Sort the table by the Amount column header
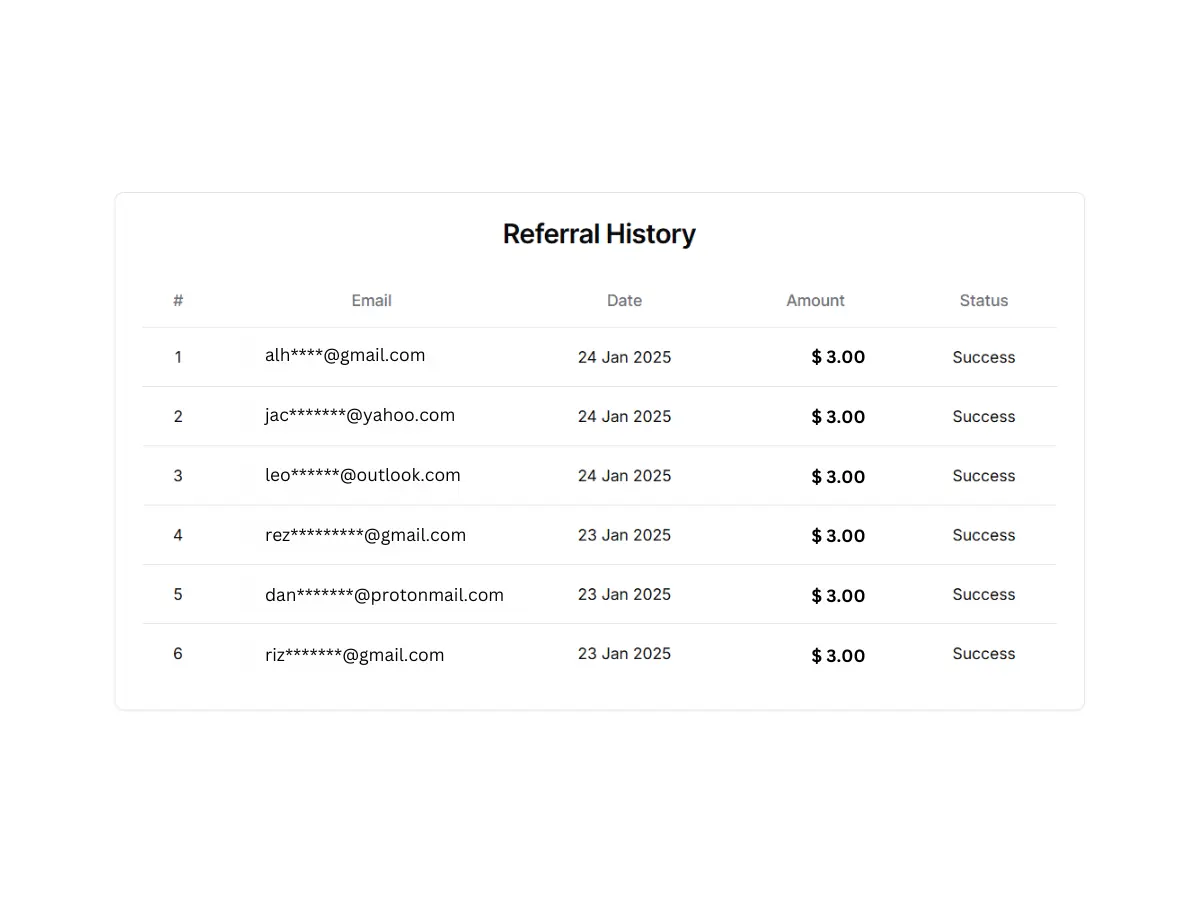The height and width of the screenshot is (900, 1200). (x=815, y=300)
